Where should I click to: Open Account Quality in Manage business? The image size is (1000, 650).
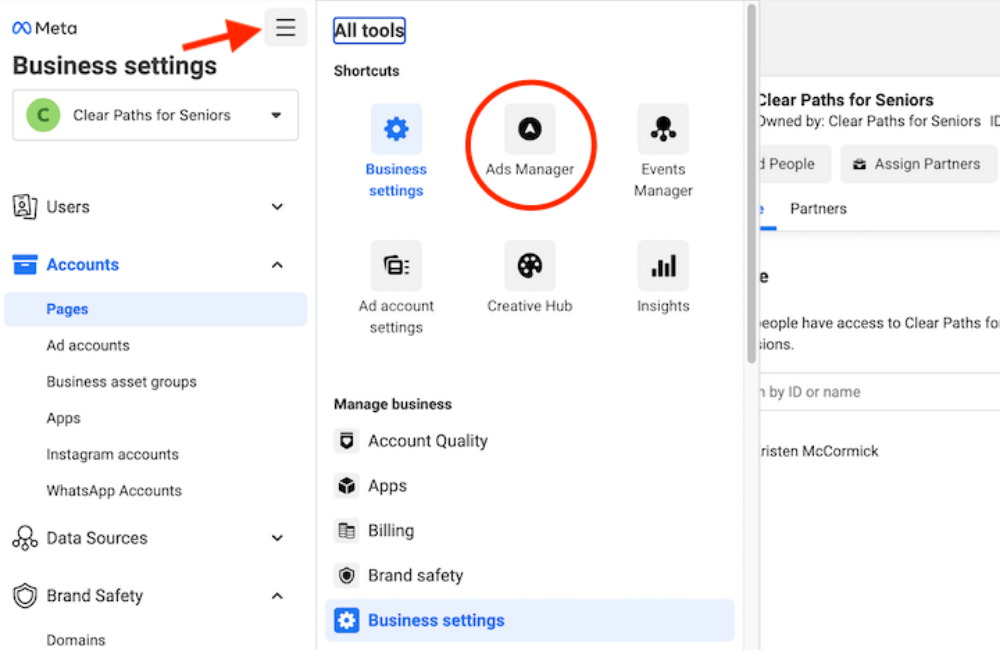(427, 441)
